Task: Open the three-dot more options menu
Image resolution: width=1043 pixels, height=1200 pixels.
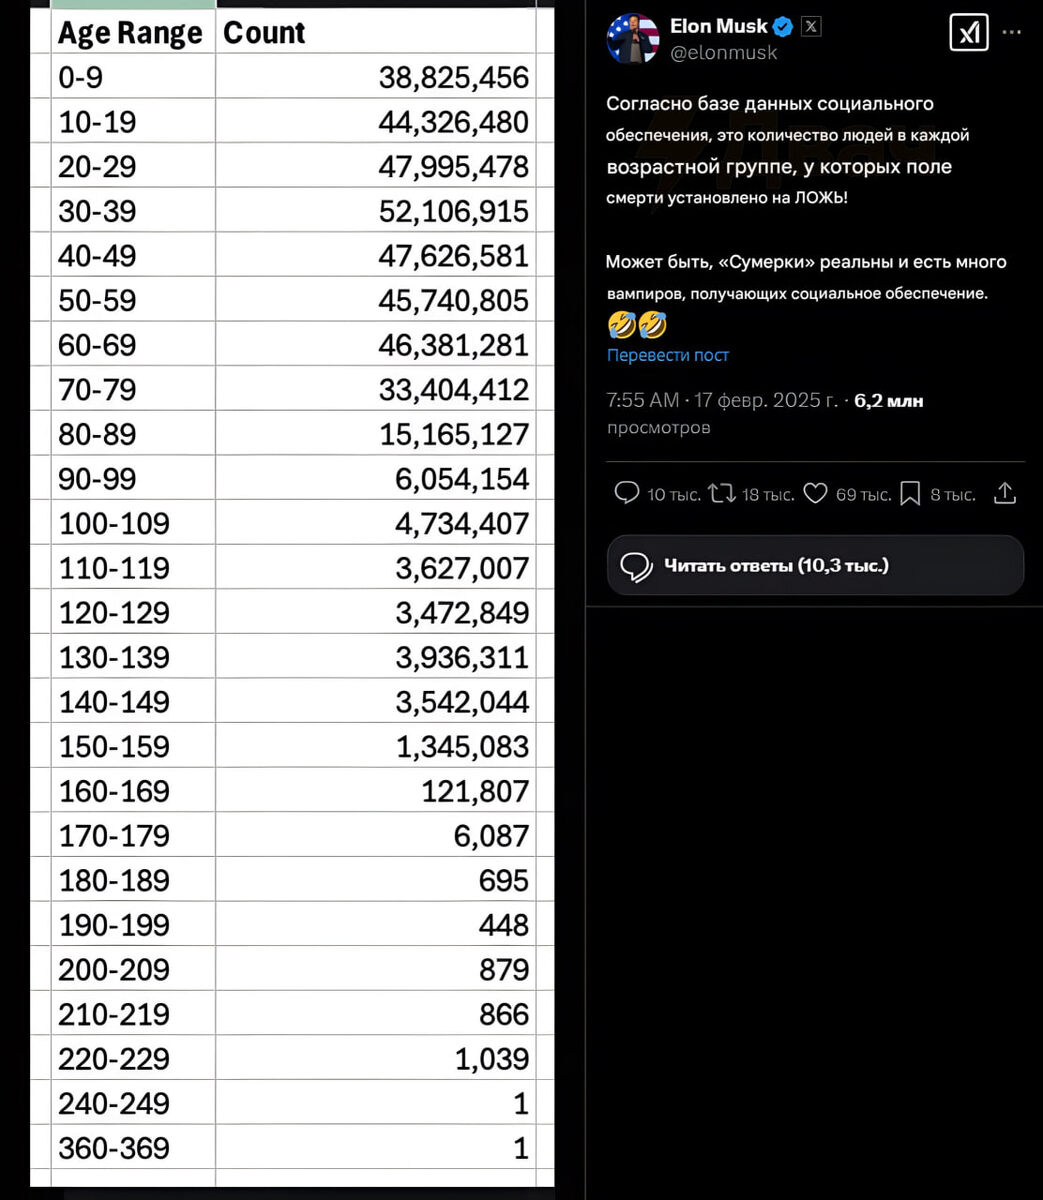Action: pyautogui.click(x=1012, y=32)
